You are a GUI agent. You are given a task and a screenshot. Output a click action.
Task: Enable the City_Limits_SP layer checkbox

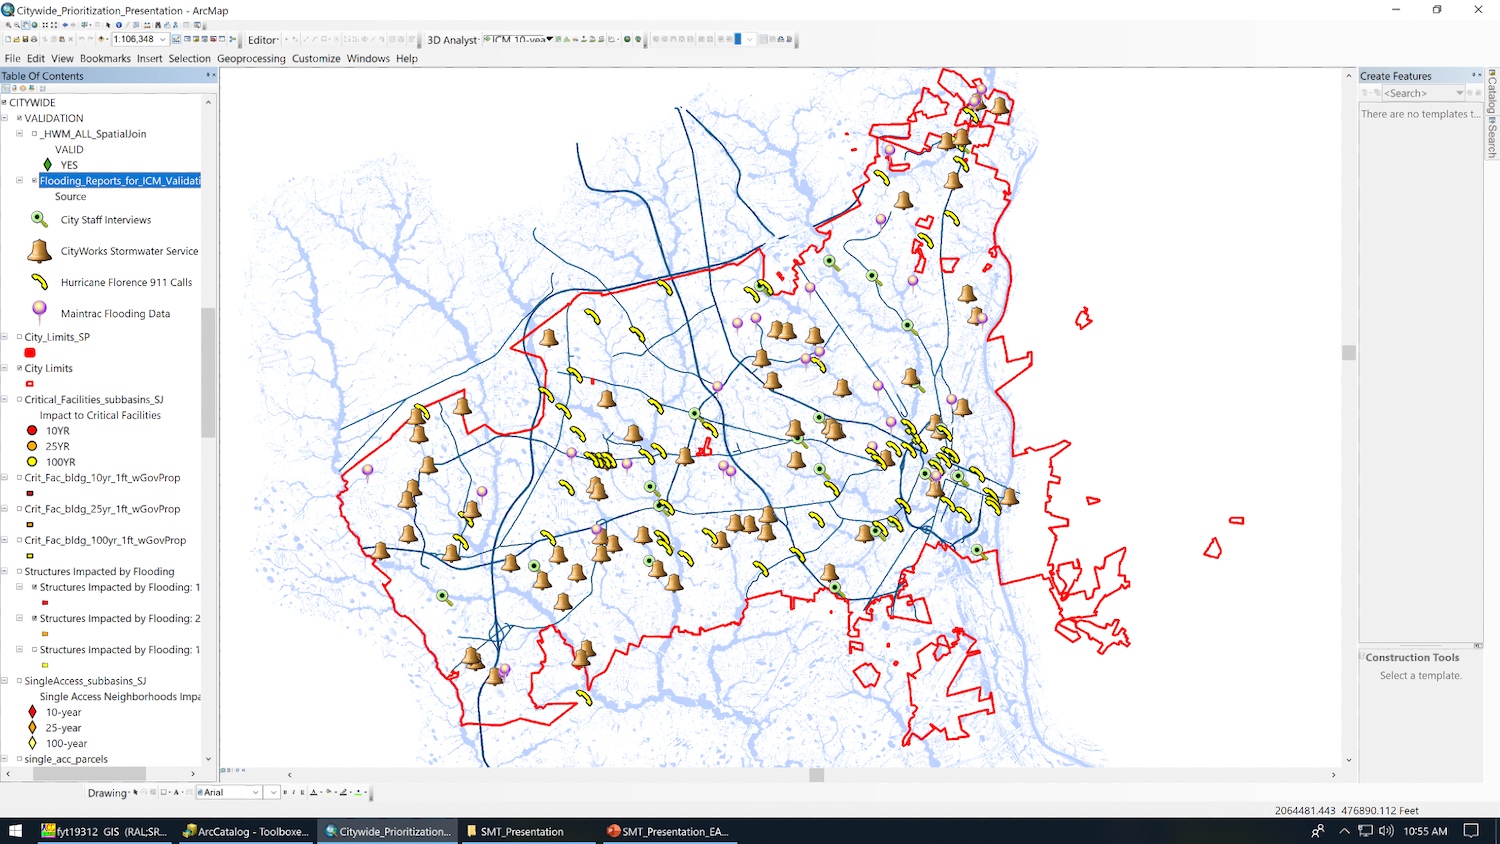19,337
